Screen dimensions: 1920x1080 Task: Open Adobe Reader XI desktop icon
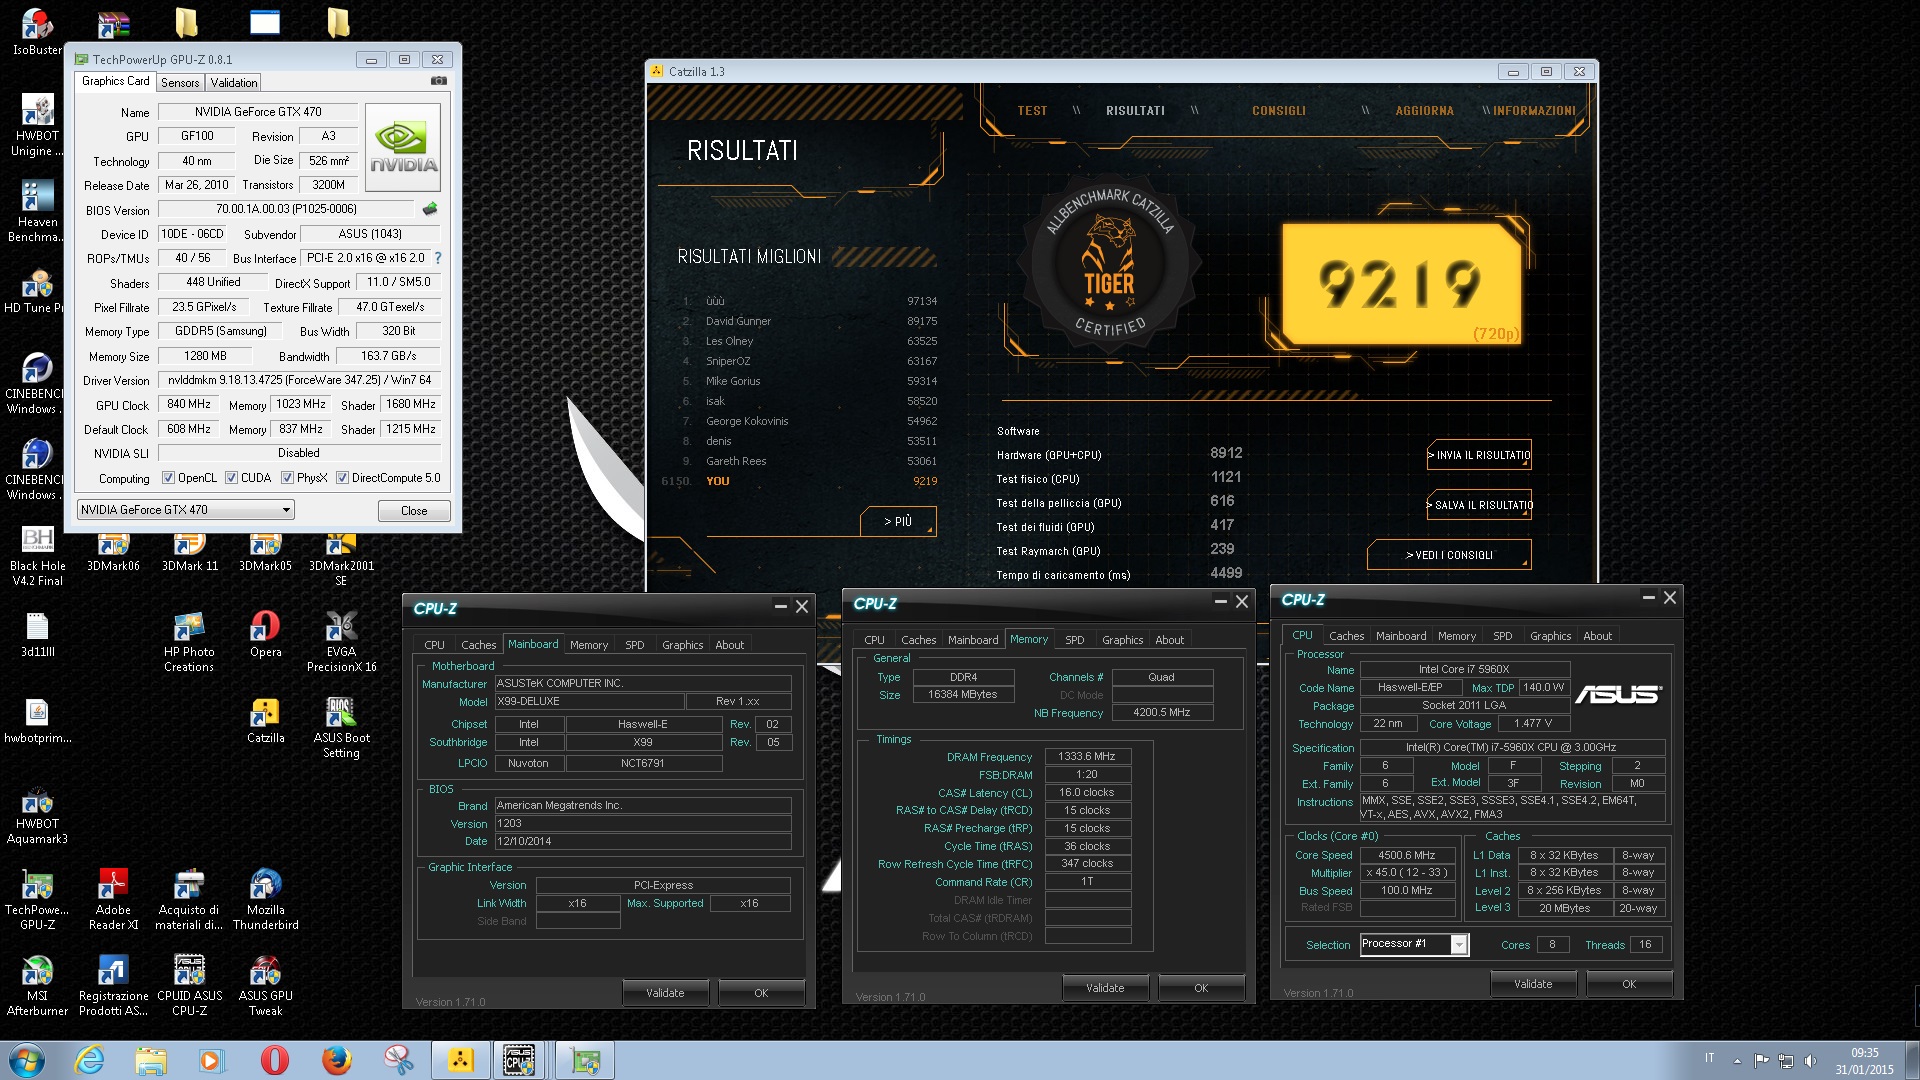(113, 901)
